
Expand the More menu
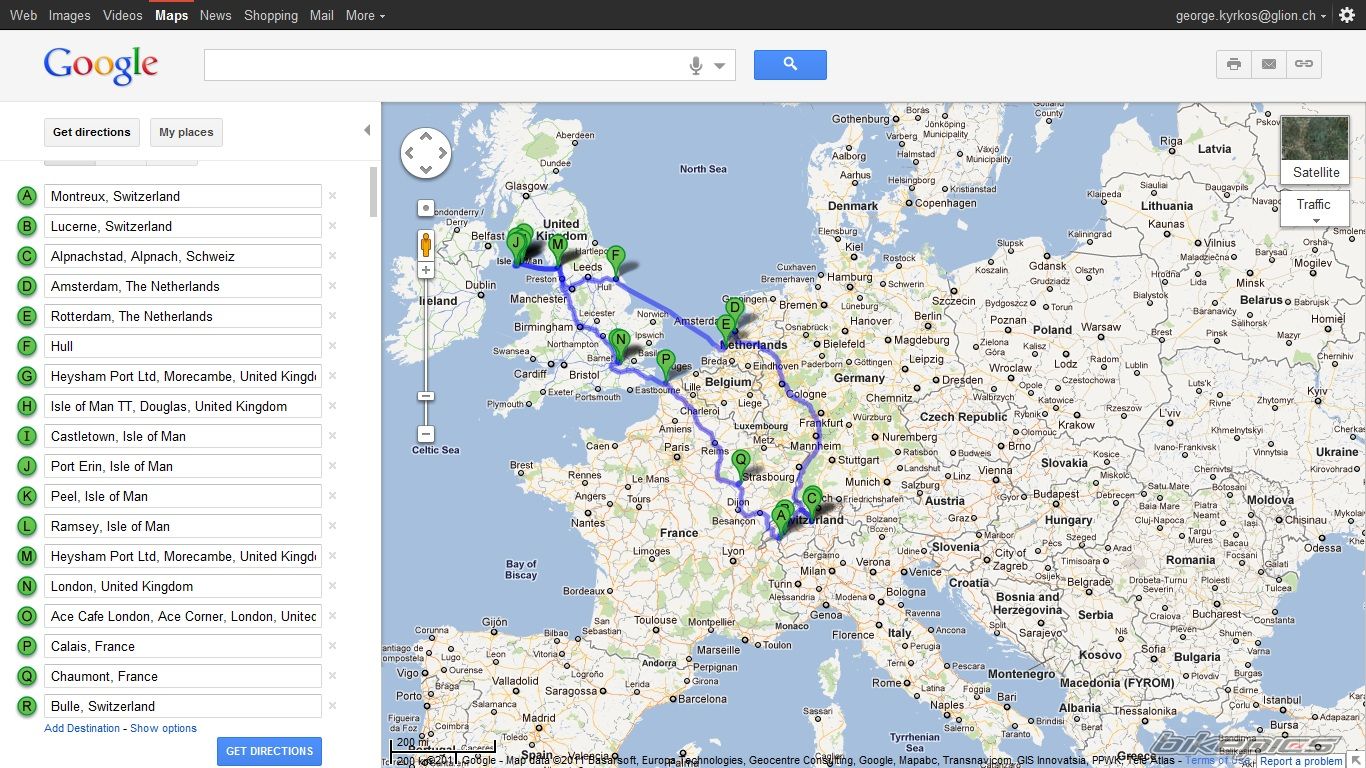(365, 15)
